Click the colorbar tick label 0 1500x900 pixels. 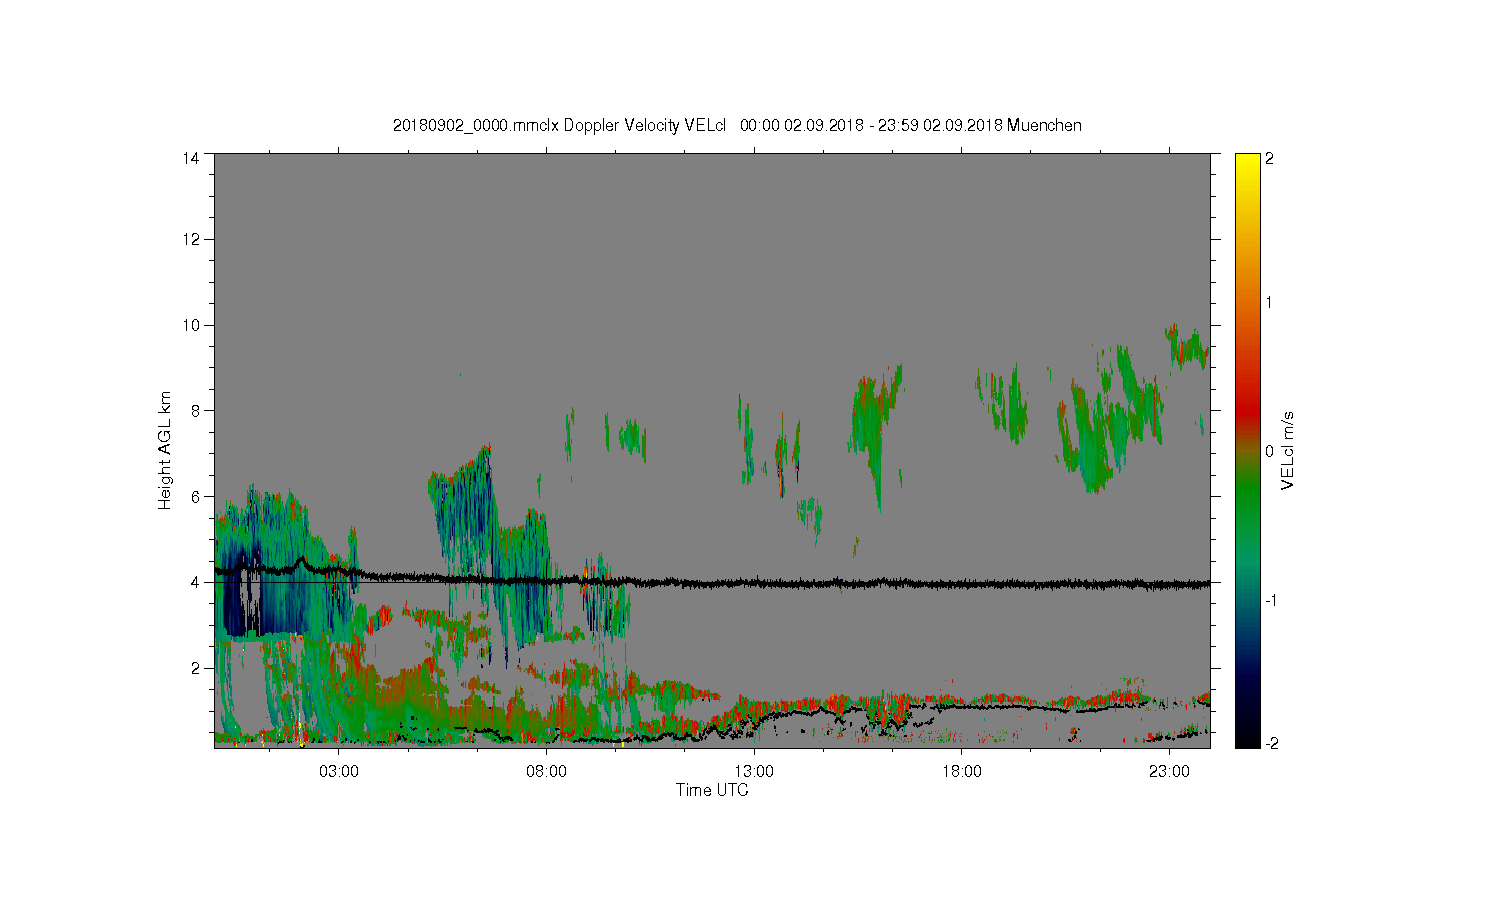[1270, 451]
